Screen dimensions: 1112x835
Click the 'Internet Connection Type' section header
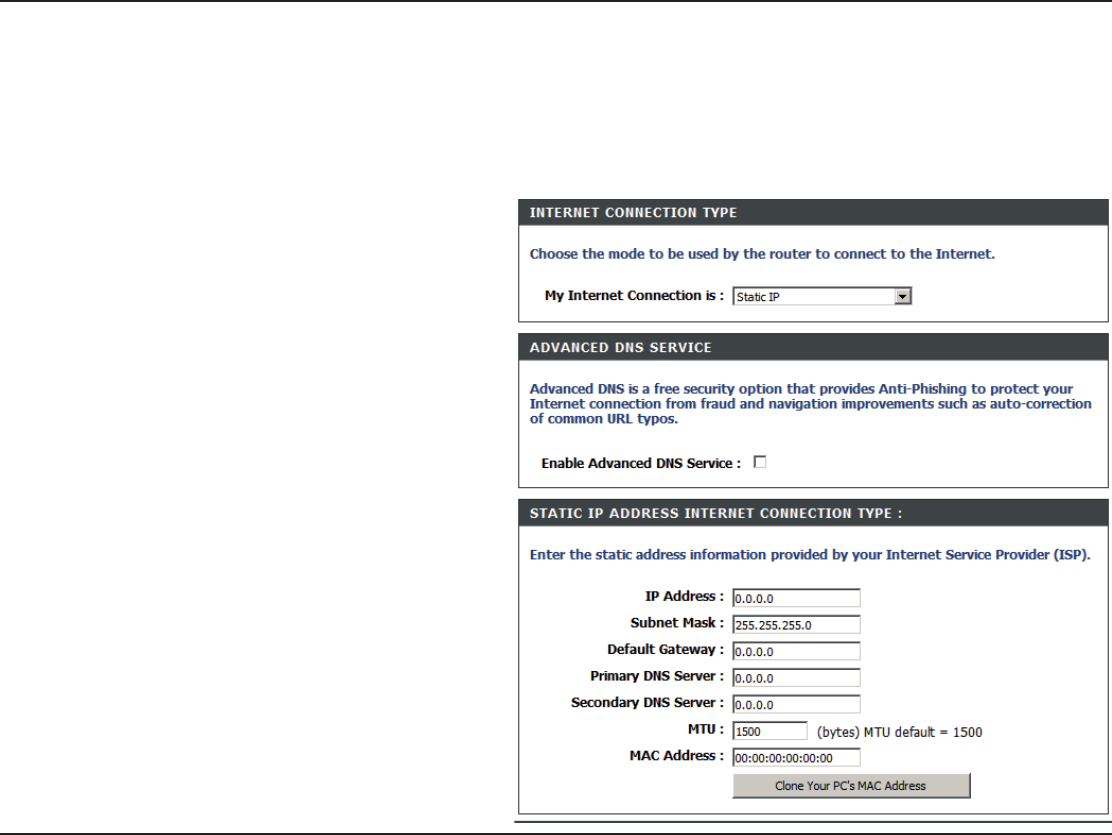point(813,213)
